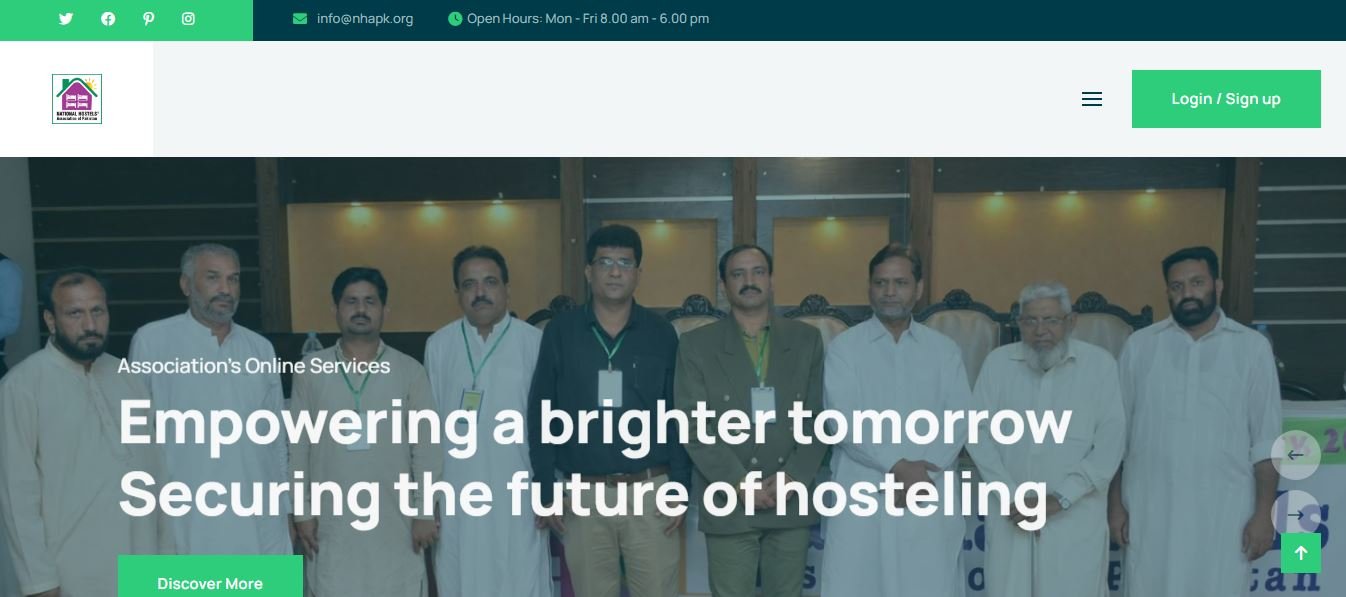Open the hamburger navigation menu
This screenshot has height=597, width=1346.
(1092, 99)
